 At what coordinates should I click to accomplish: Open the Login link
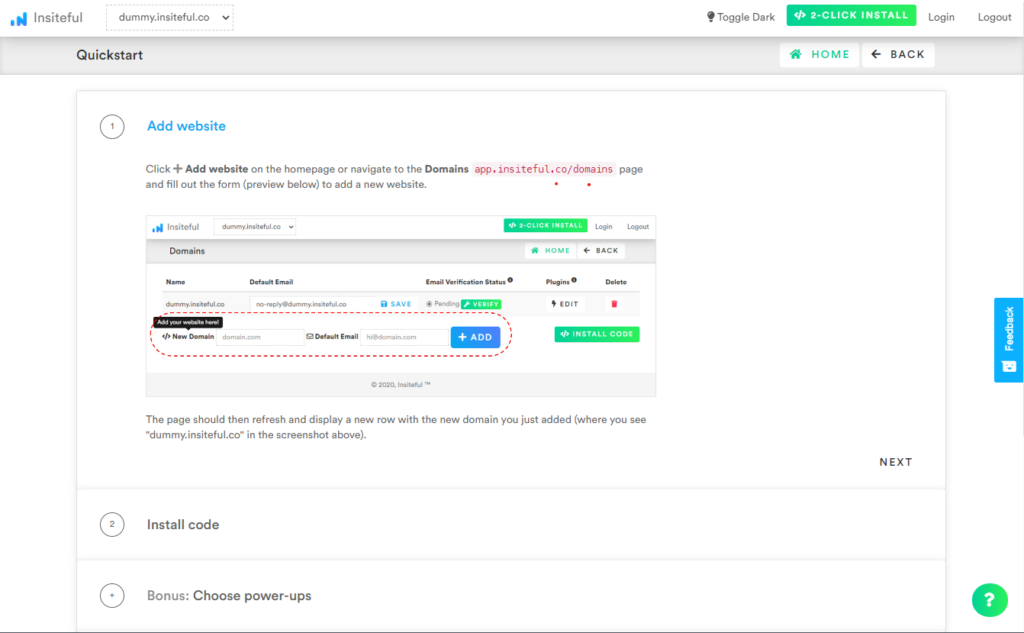click(x=941, y=17)
